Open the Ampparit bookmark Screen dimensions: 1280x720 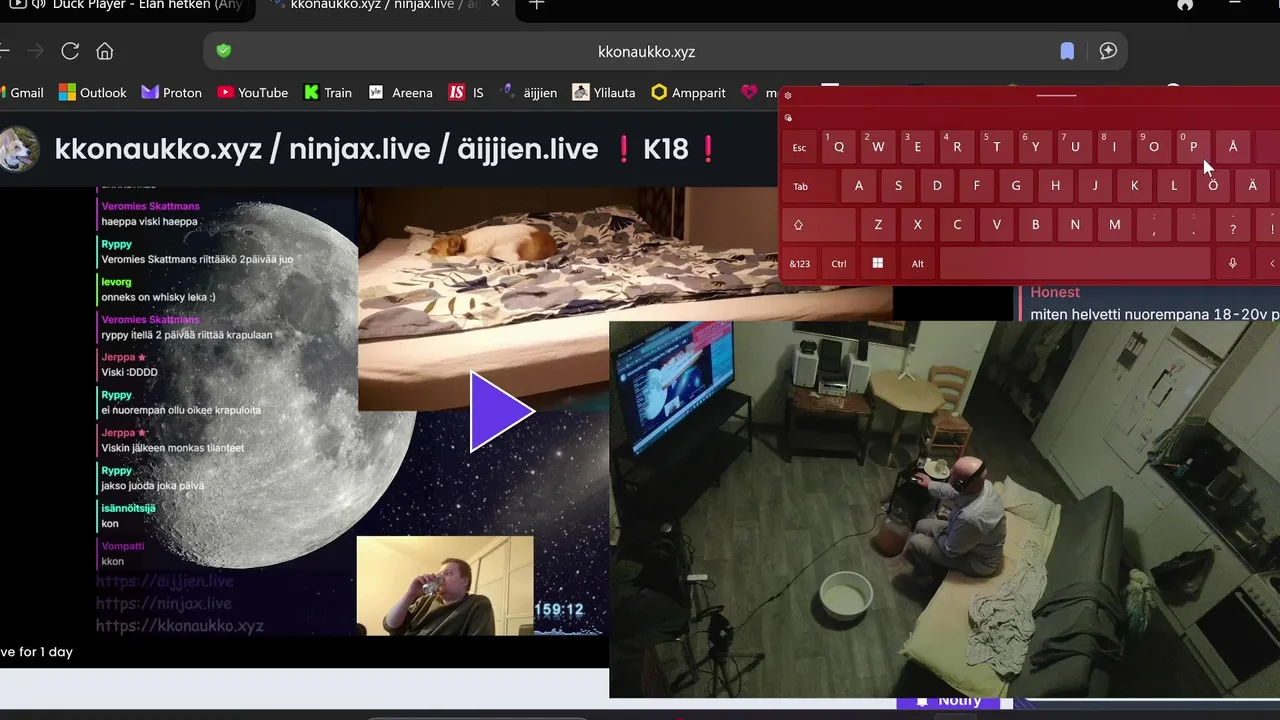689,92
